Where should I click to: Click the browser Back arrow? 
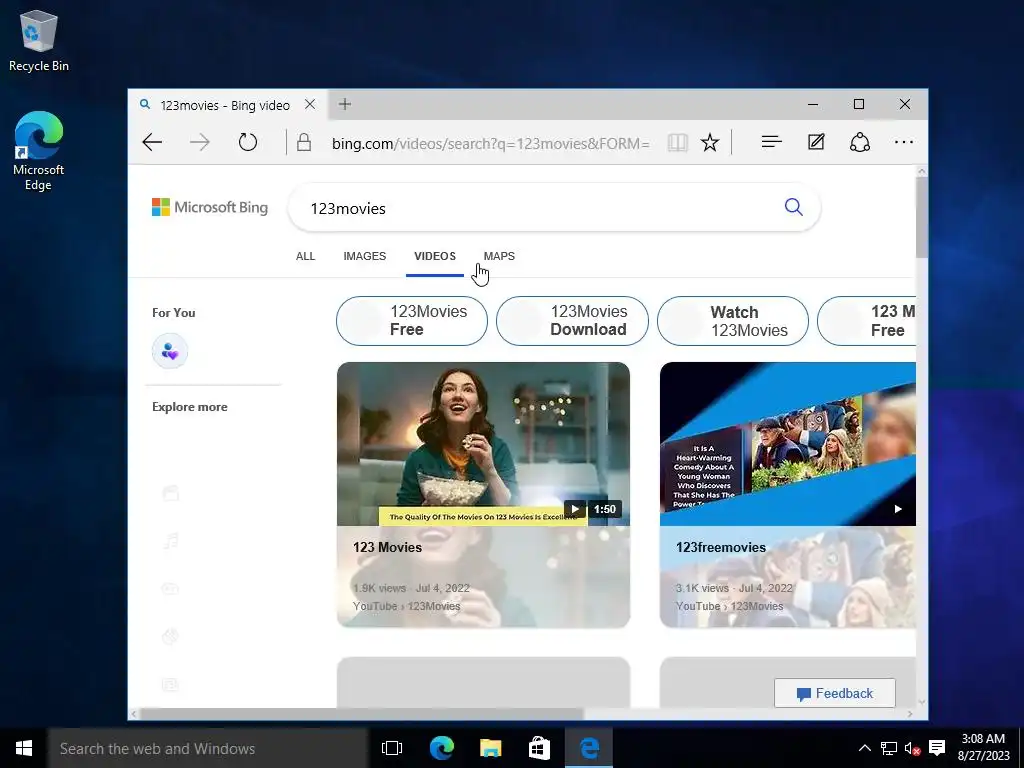[152, 142]
